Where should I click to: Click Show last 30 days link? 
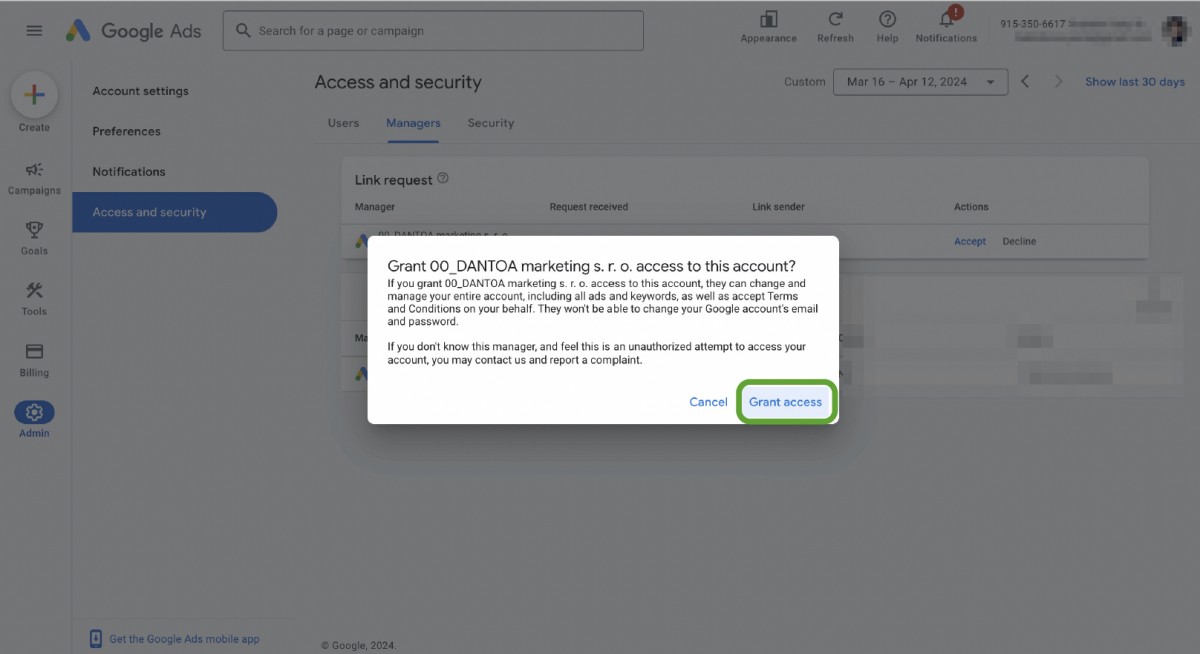tap(1135, 82)
